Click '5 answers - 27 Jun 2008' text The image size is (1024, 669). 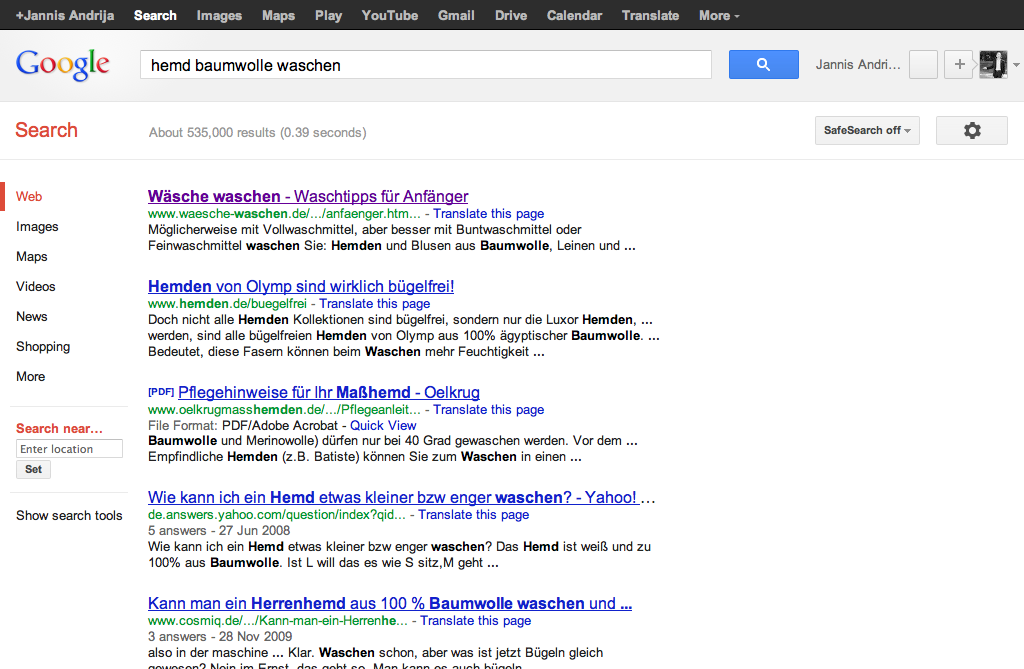pyautogui.click(x=219, y=530)
